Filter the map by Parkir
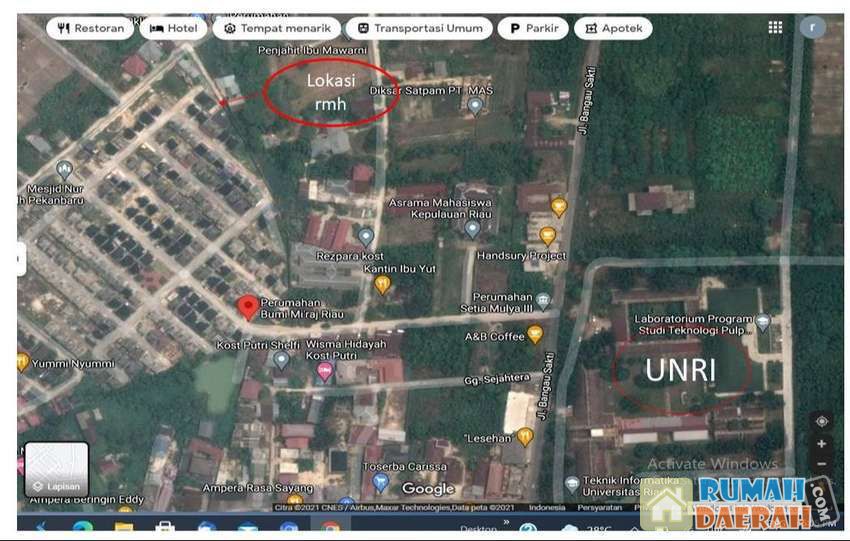Viewport: 850px width, 541px height. pyautogui.click(x=532, y=28)
